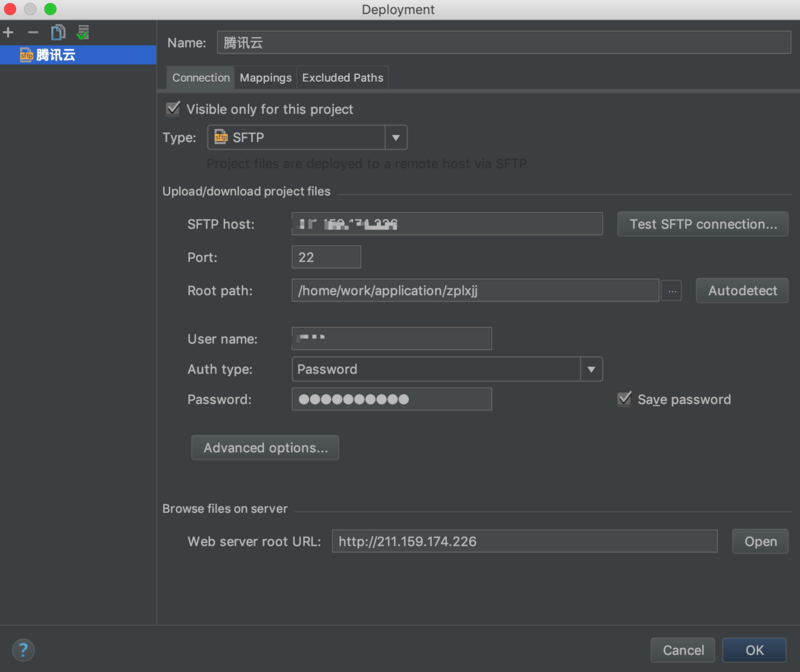Image resolution: width=800 pixels, height=672 pixels.
Task: Add a new deployment server with plus icon
Action: [8, 33]
